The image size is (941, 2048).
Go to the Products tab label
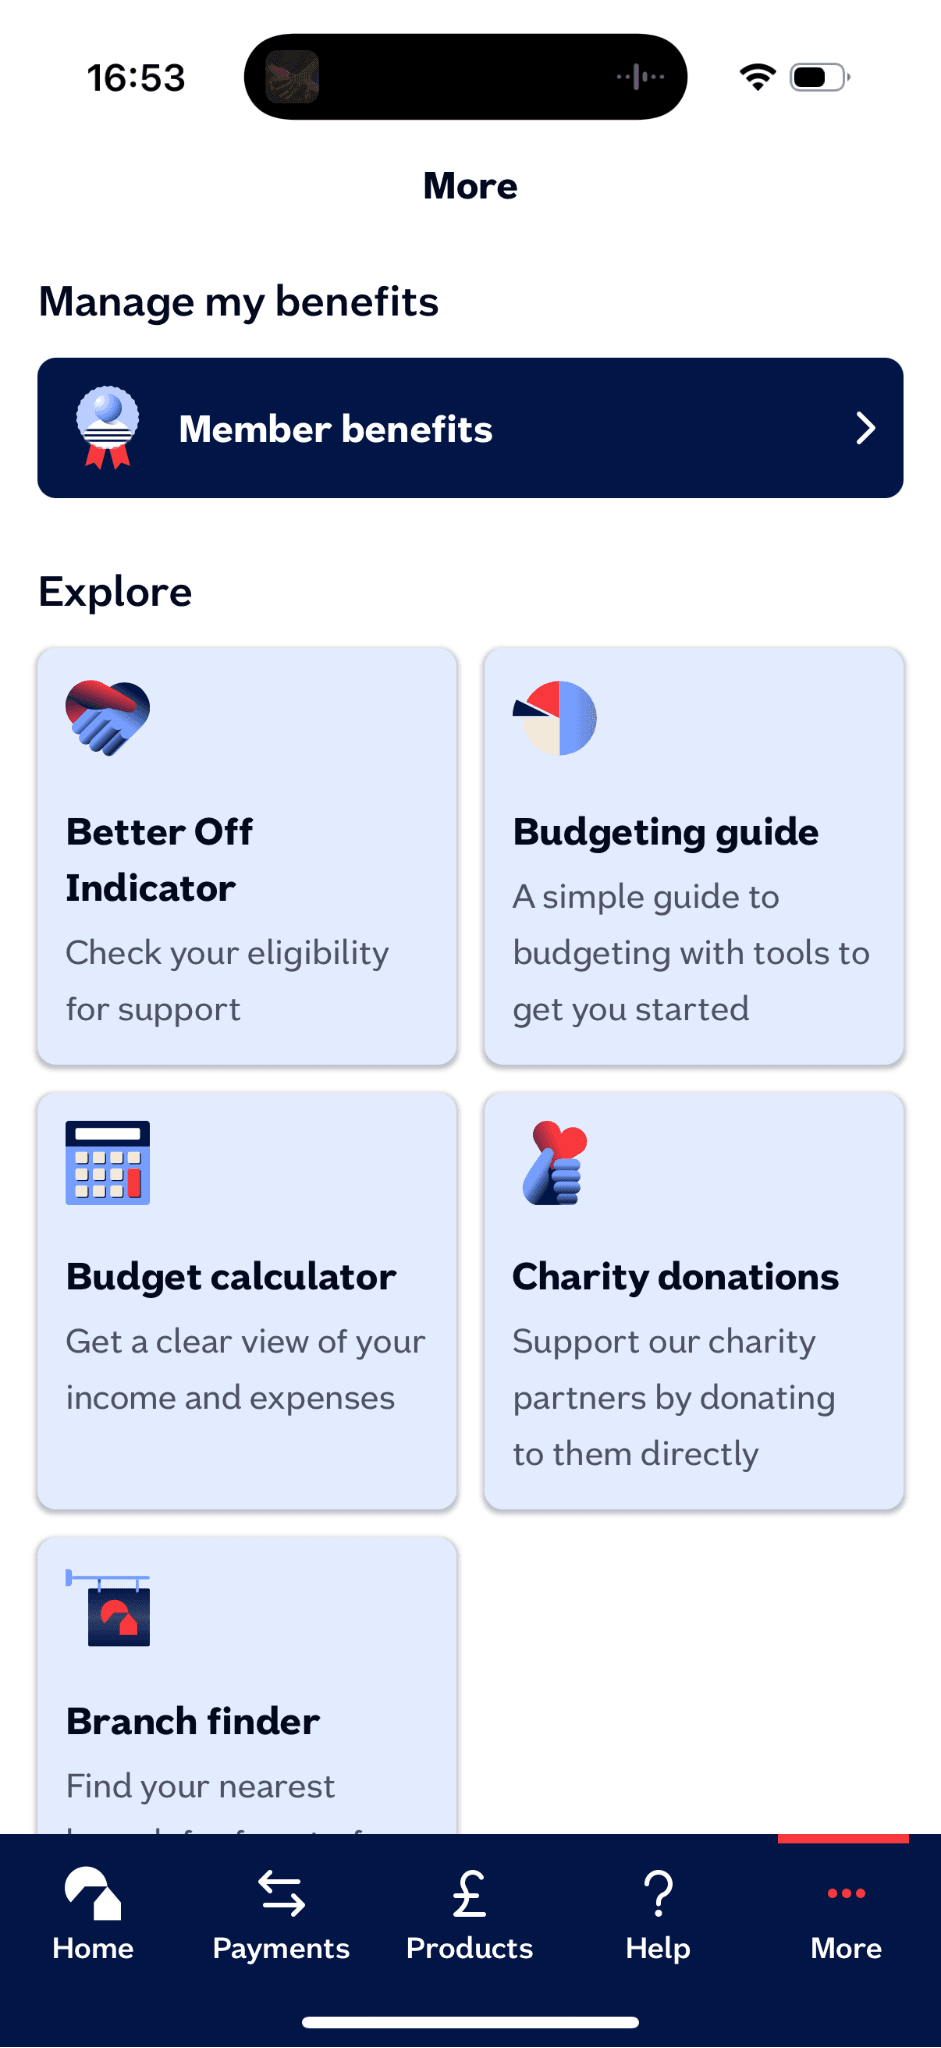click(469, 1948)
